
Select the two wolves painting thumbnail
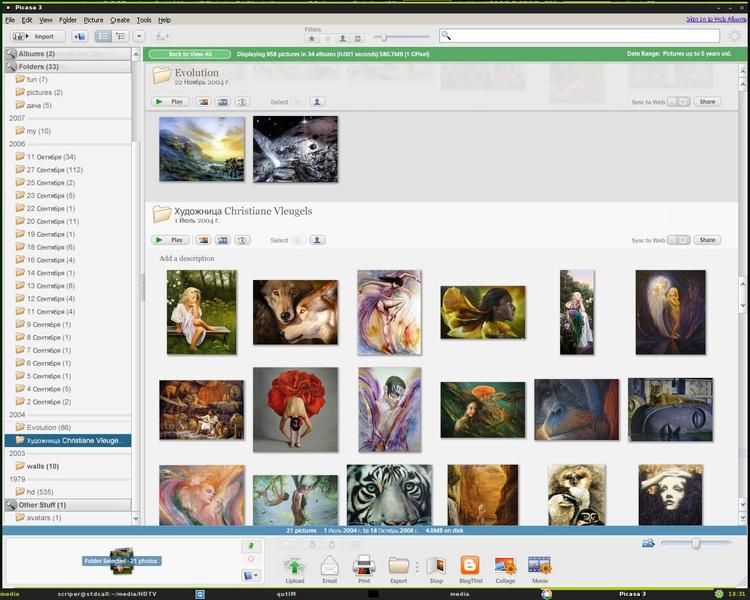pyautogui.click(x=295, y=312)
